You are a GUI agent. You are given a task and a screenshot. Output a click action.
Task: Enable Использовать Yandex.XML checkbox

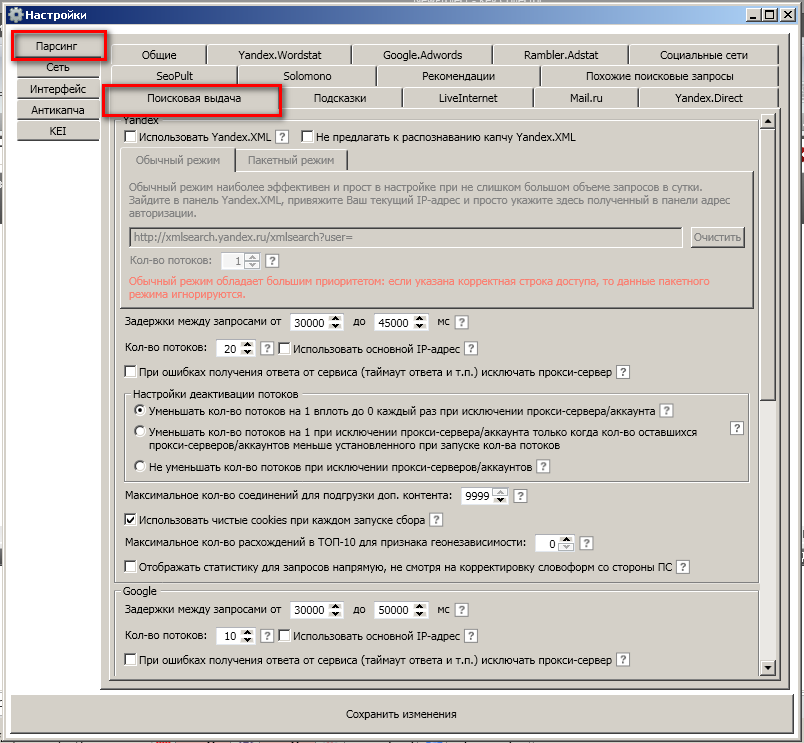[x=130, y=136]
